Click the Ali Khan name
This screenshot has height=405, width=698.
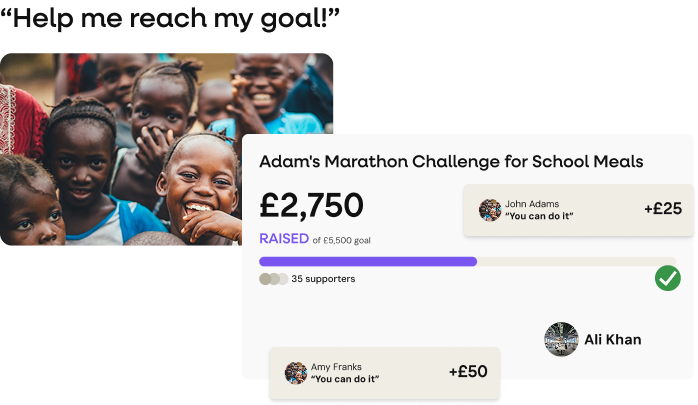[612, 340]
